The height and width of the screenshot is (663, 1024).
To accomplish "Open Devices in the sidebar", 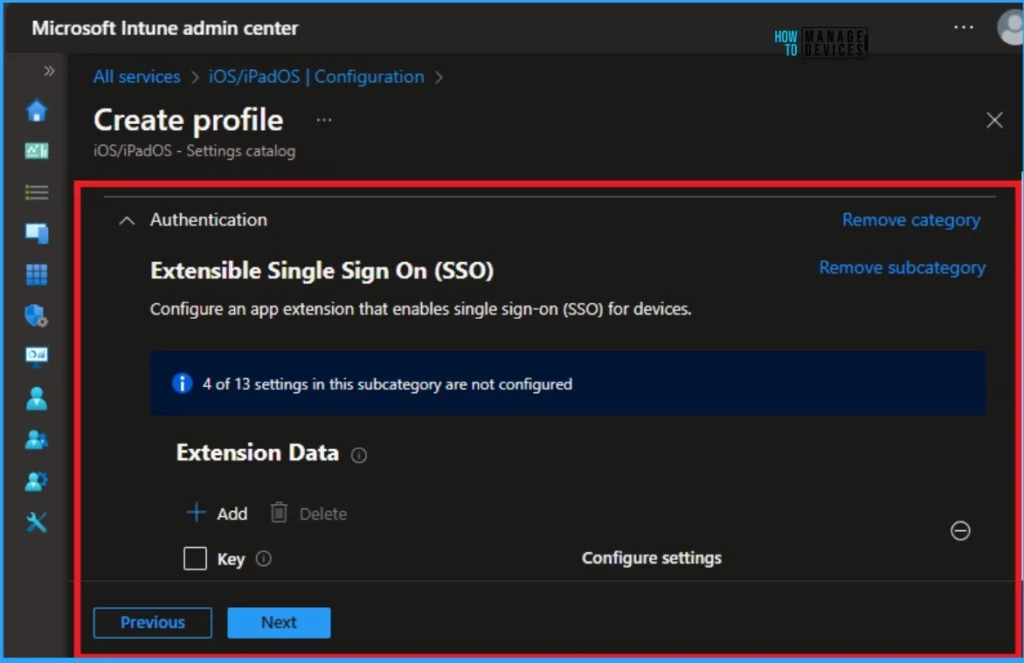I will 37,233.
